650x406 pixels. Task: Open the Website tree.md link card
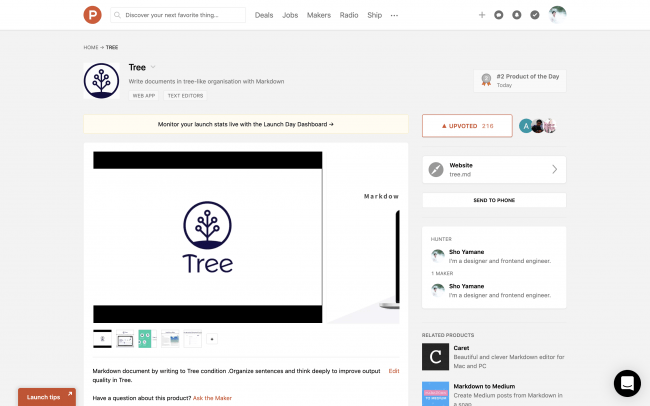[494, 169]
